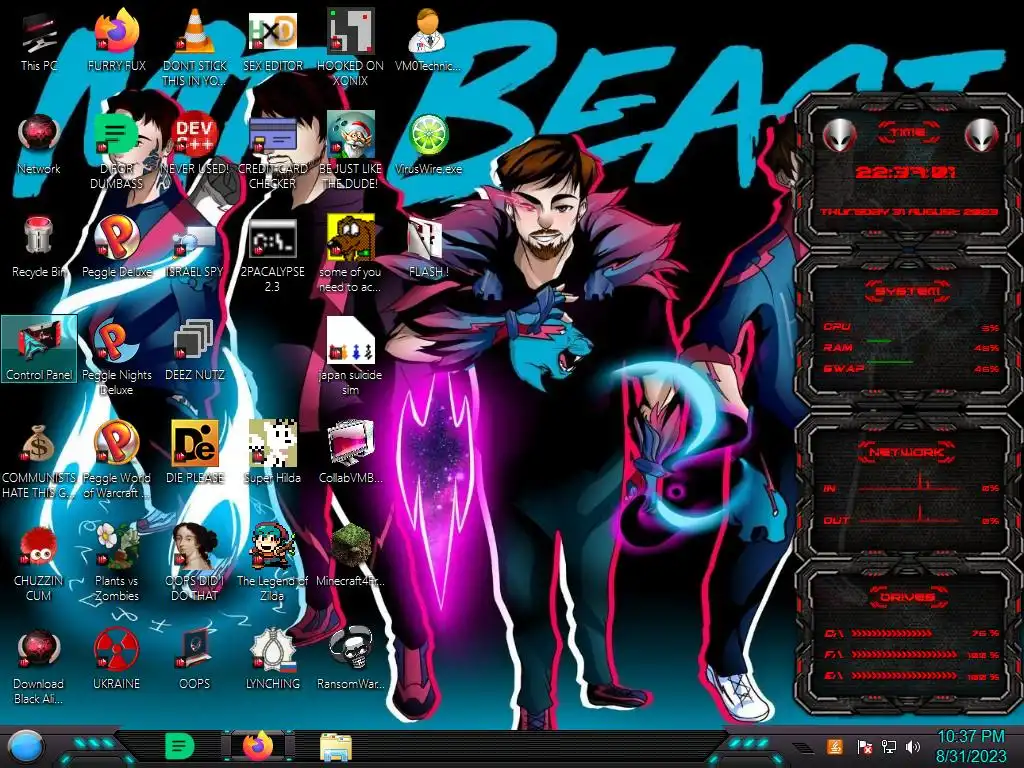Launch the Peggle Nights Deluxe shortcut
Screen dimensions: 1024x768
click(x=117, y=357)
